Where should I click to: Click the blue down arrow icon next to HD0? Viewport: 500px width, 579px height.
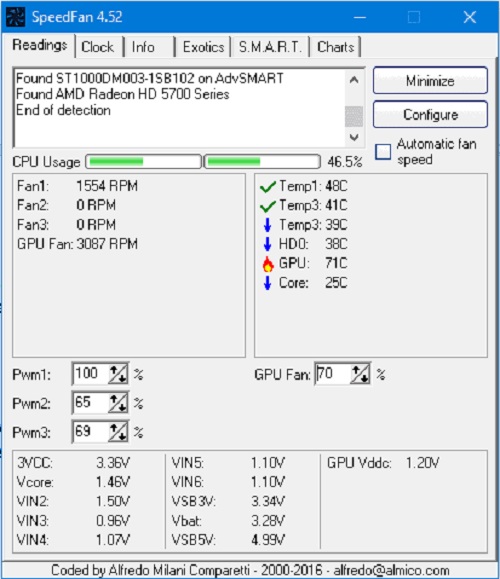click(268, 244)
